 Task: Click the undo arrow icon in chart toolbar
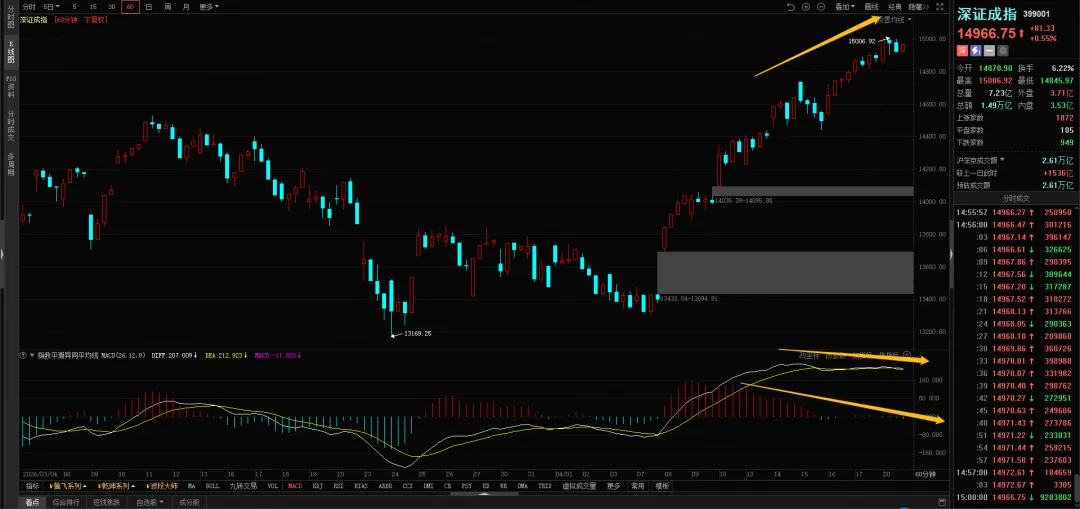coord(791,6)
